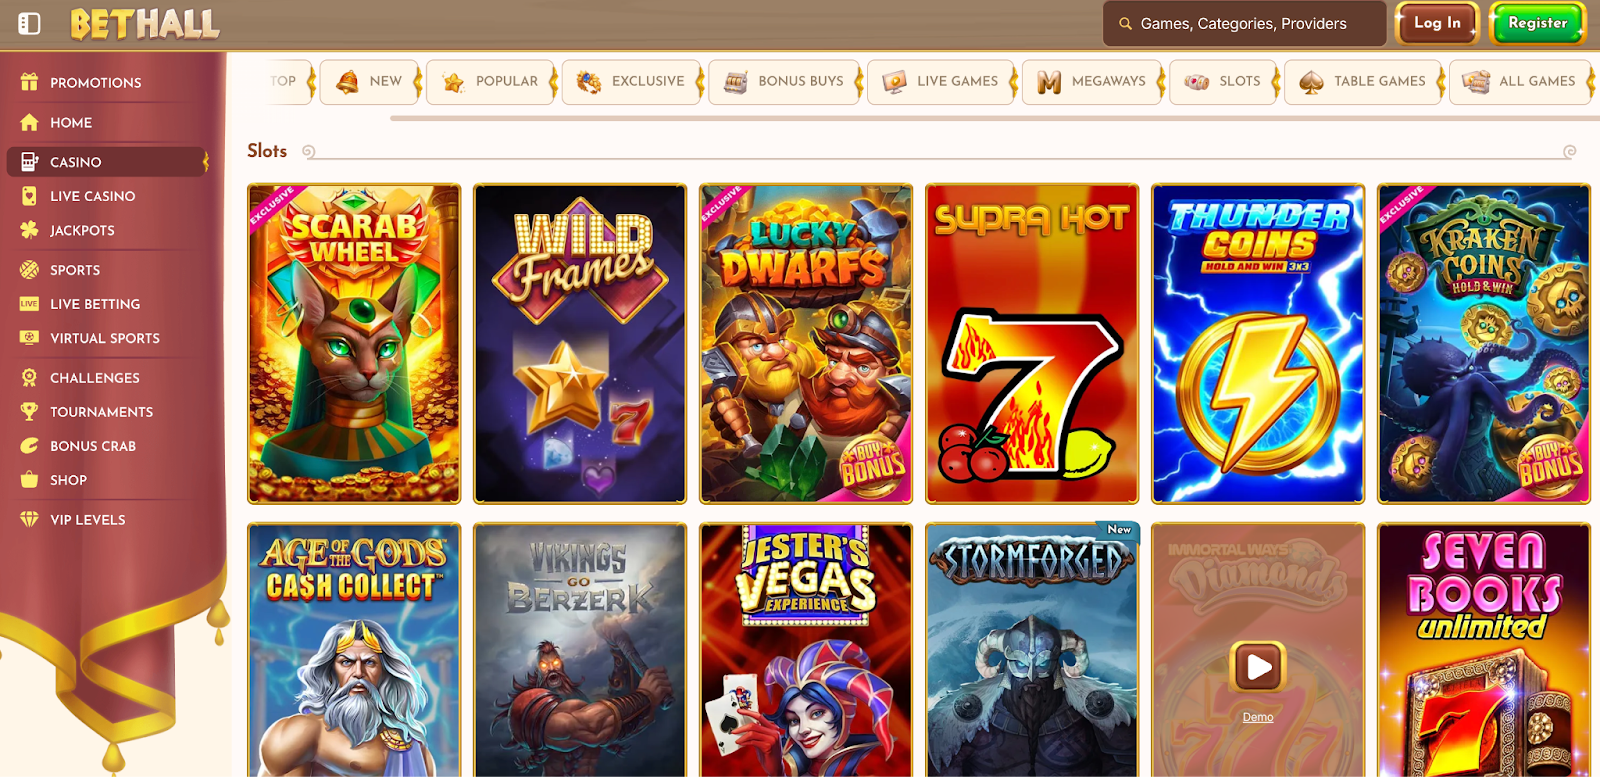This screenshot has width=1600, height=777.
Task: Click the search magnifier icon
Action: [1125, 23]
